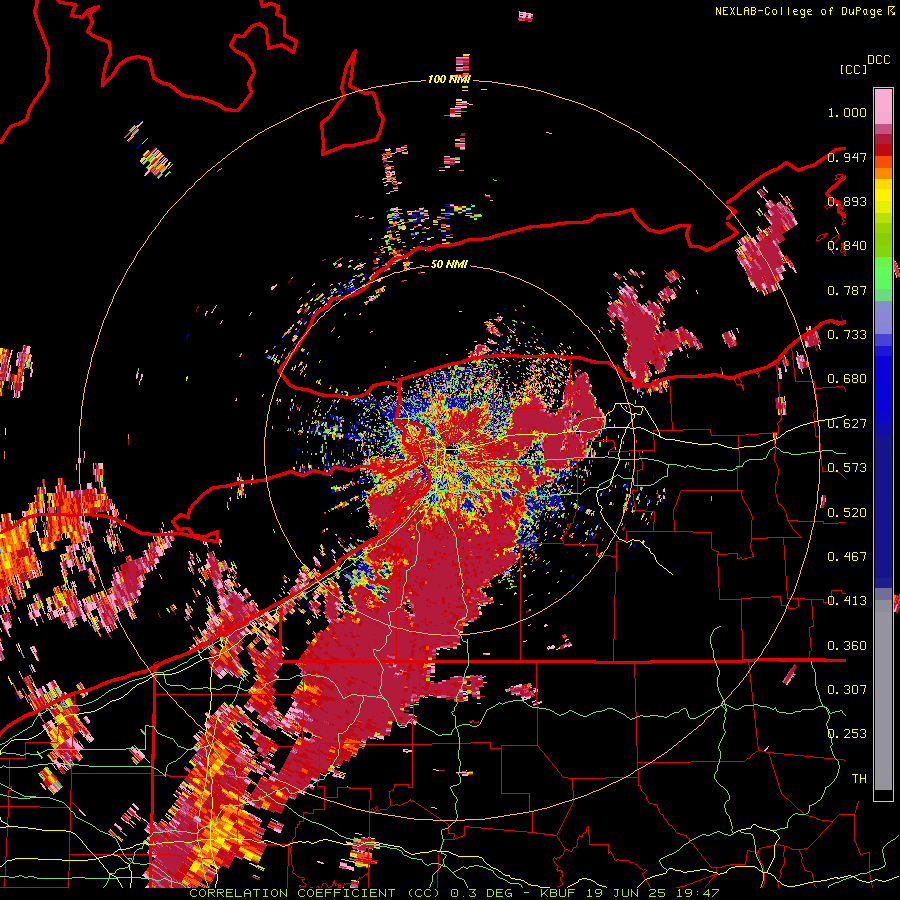Click the pink swatch at top of color bar
Viewport: 900px width, 900px height.
pos(883,106)
